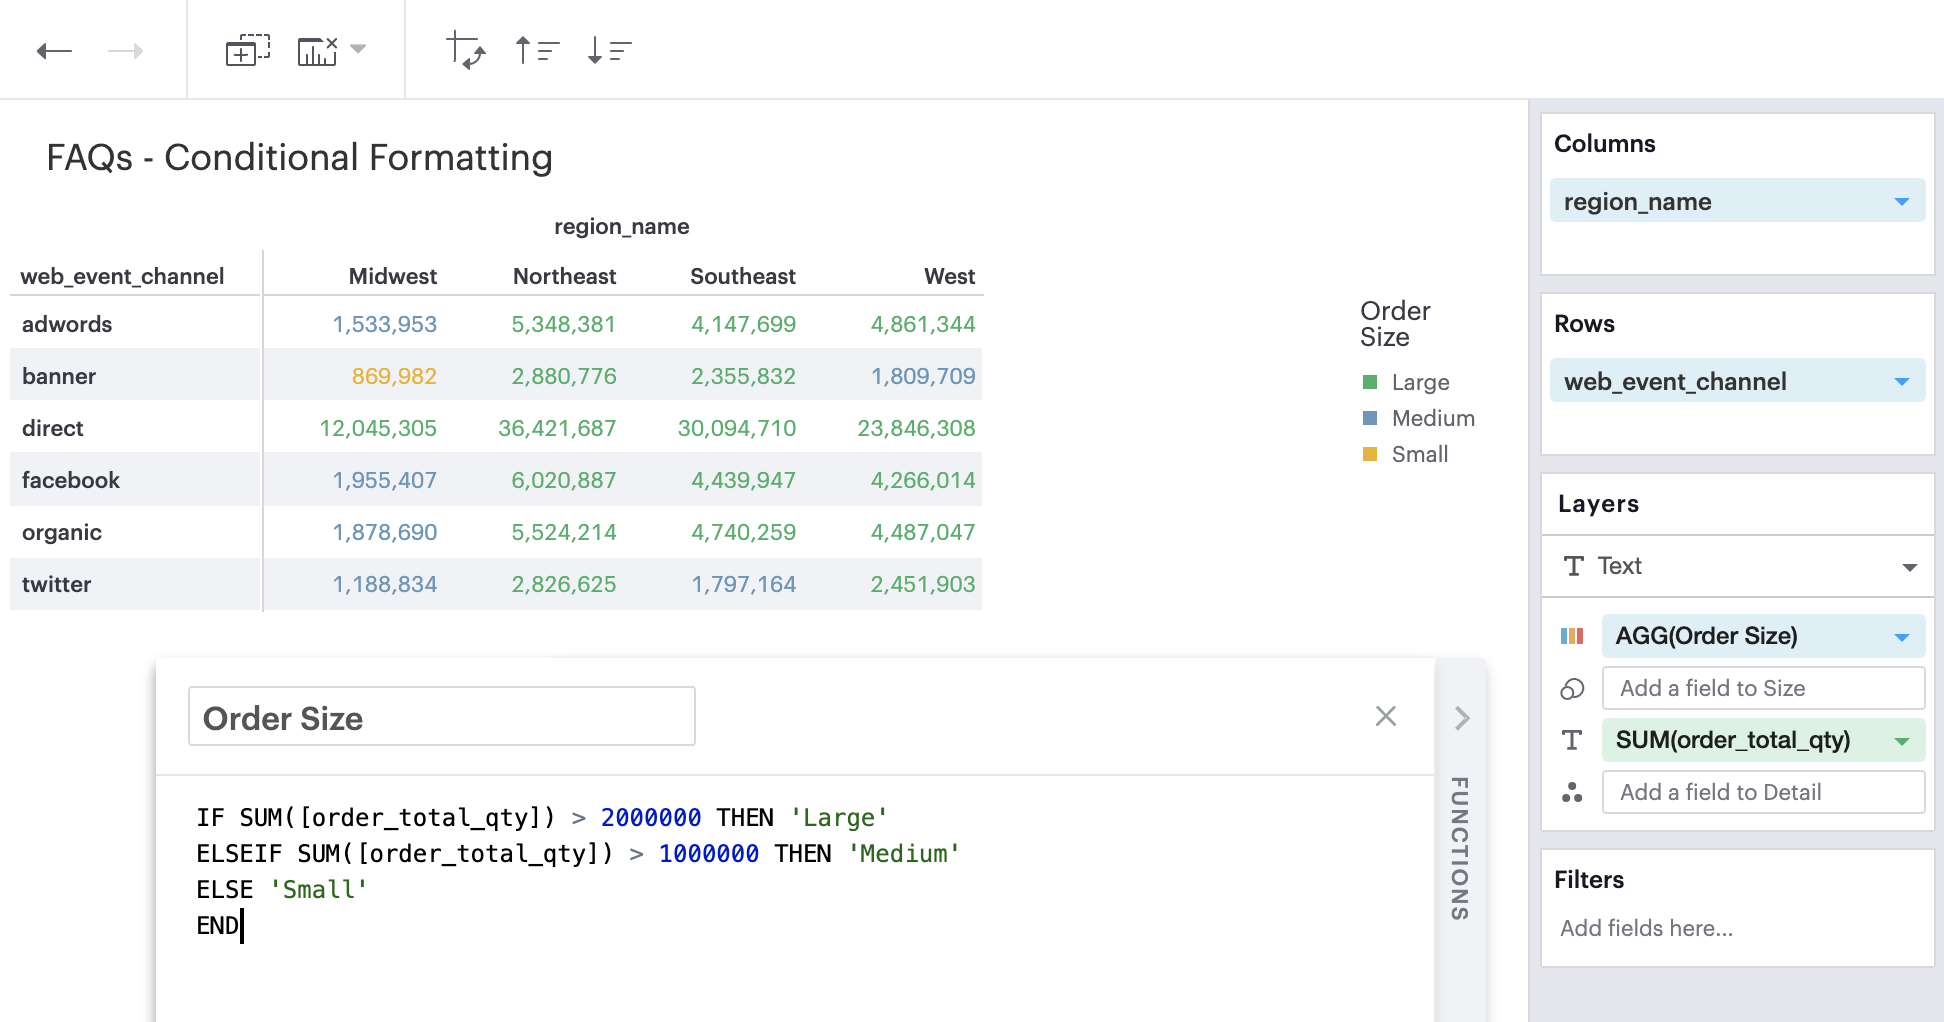The width and height of the screenshot is (1944, 1022).
Task: Click the duplicate sheet icon
Action: pos(247,50)
